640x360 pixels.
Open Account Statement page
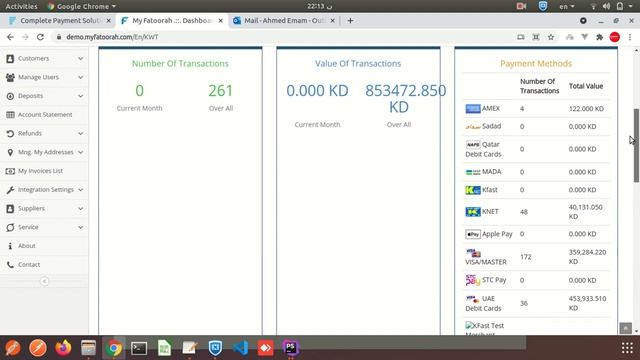(x=44, y=115)
